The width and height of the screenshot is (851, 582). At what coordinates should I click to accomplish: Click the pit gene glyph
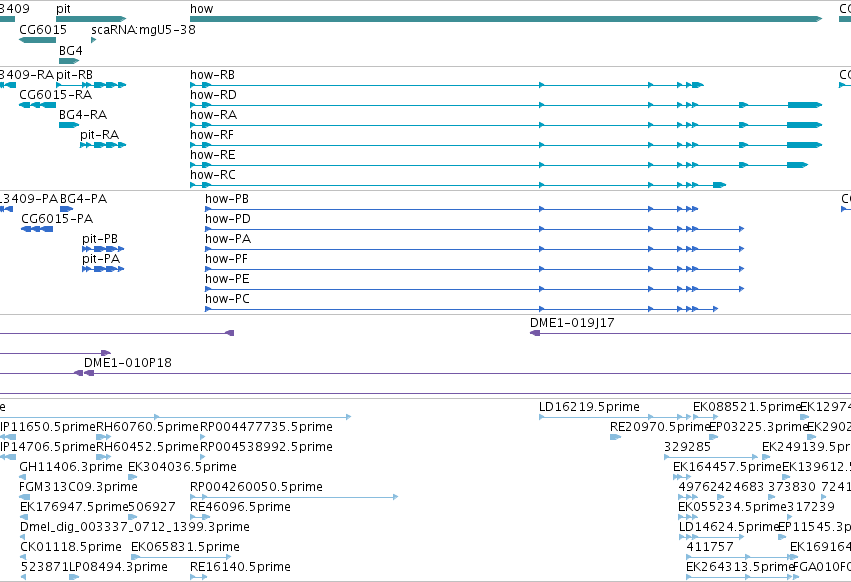[x=91, y=19]
